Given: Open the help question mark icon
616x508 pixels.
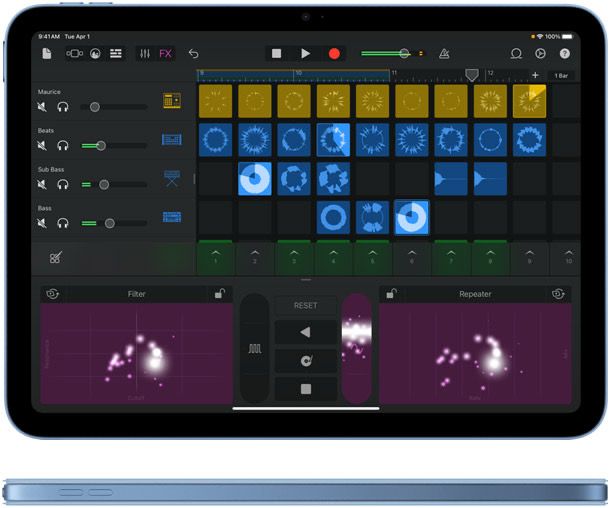Looking at the screenshot, I should (565, 53).
